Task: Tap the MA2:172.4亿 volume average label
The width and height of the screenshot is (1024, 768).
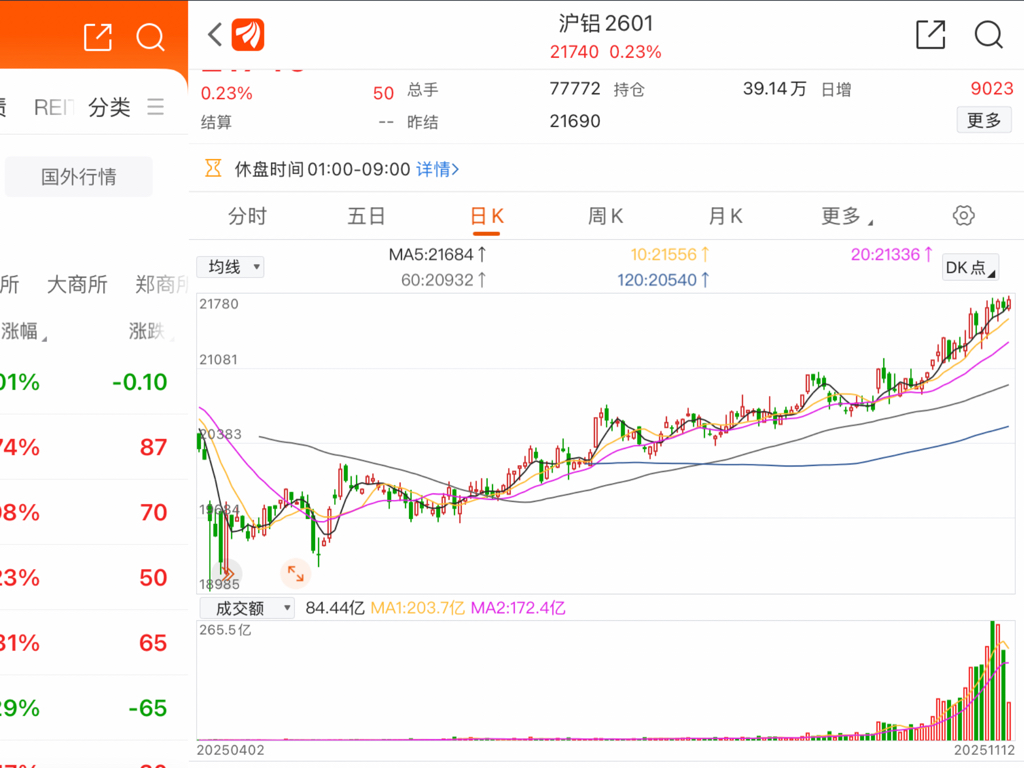Action: pyautogui.click(x=518, y=608)
